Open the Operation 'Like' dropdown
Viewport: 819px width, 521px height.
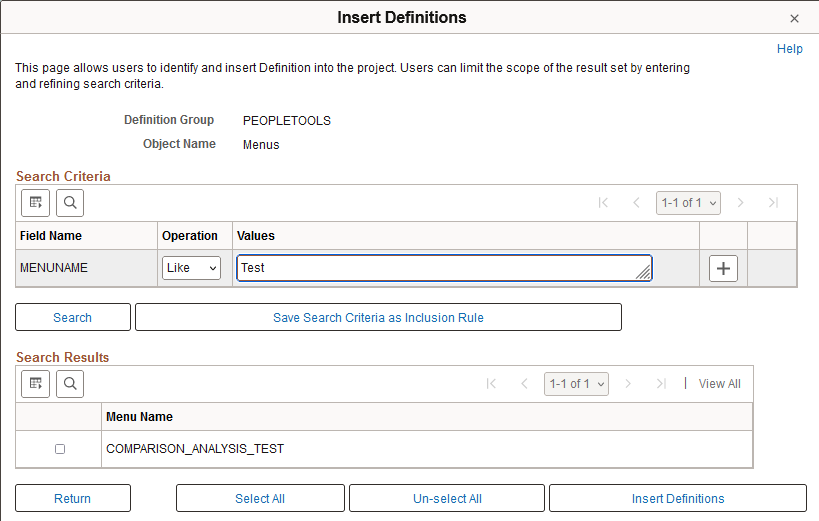click(191, 268)
